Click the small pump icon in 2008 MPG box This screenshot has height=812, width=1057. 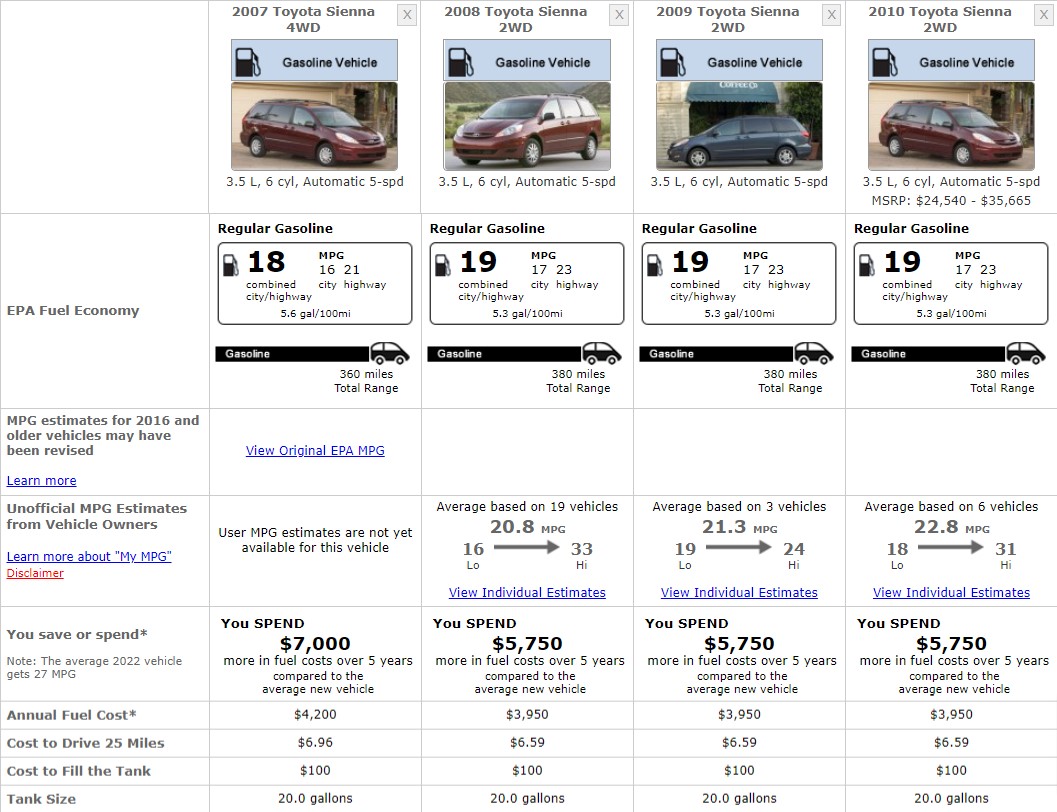tap(443, 266)
